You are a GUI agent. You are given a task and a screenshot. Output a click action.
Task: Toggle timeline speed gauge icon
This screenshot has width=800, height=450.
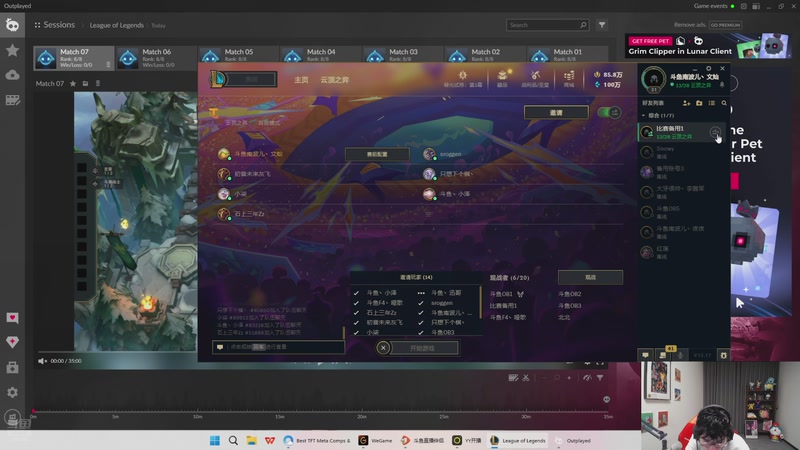pyautogui.click(x=587, y=378)
